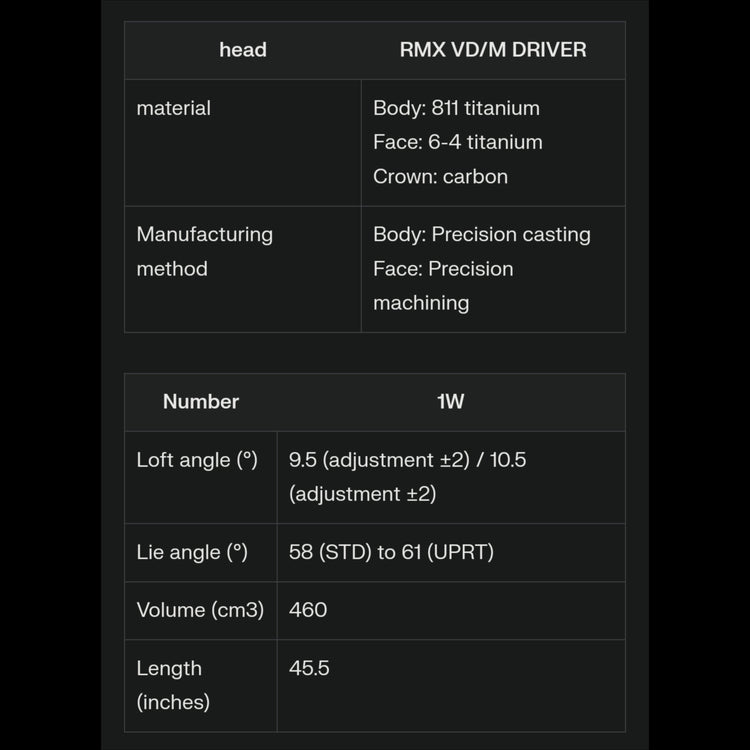This screenshot has height=750, width=750.
Task: Click the "Face: 6-4 titanium" line
Action: (458, 142)
